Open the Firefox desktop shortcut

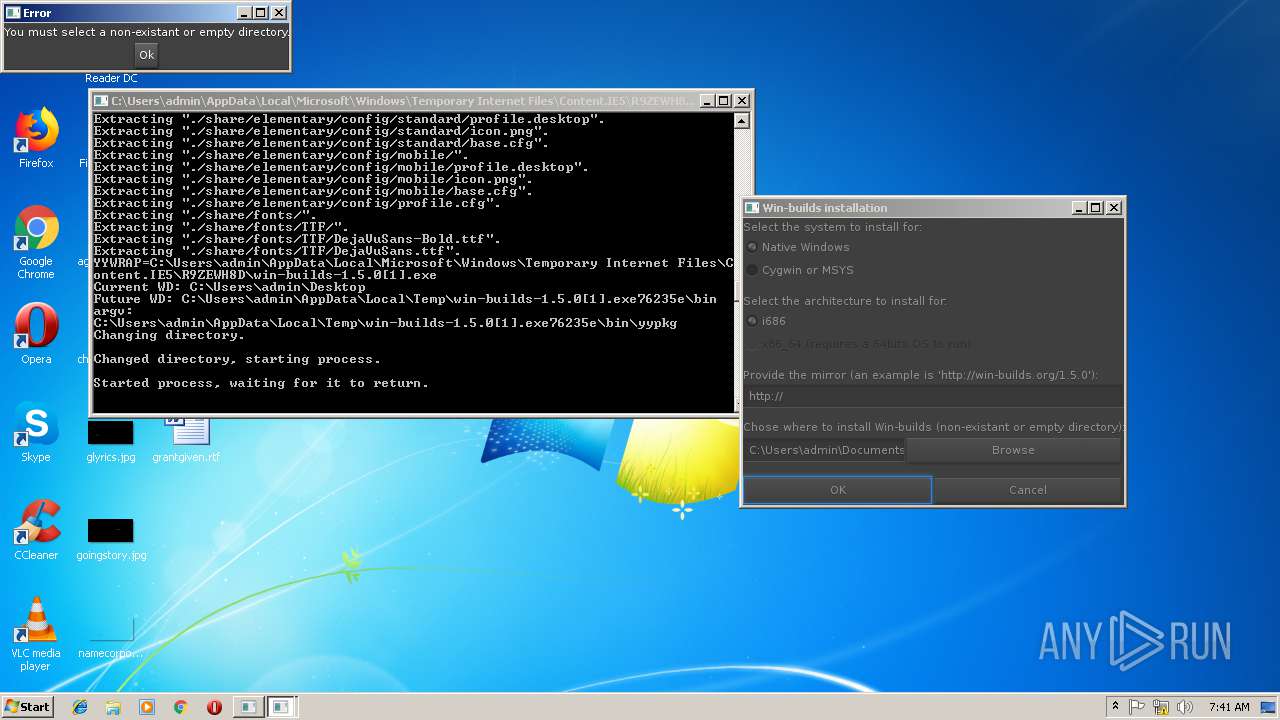pos(36,139)
